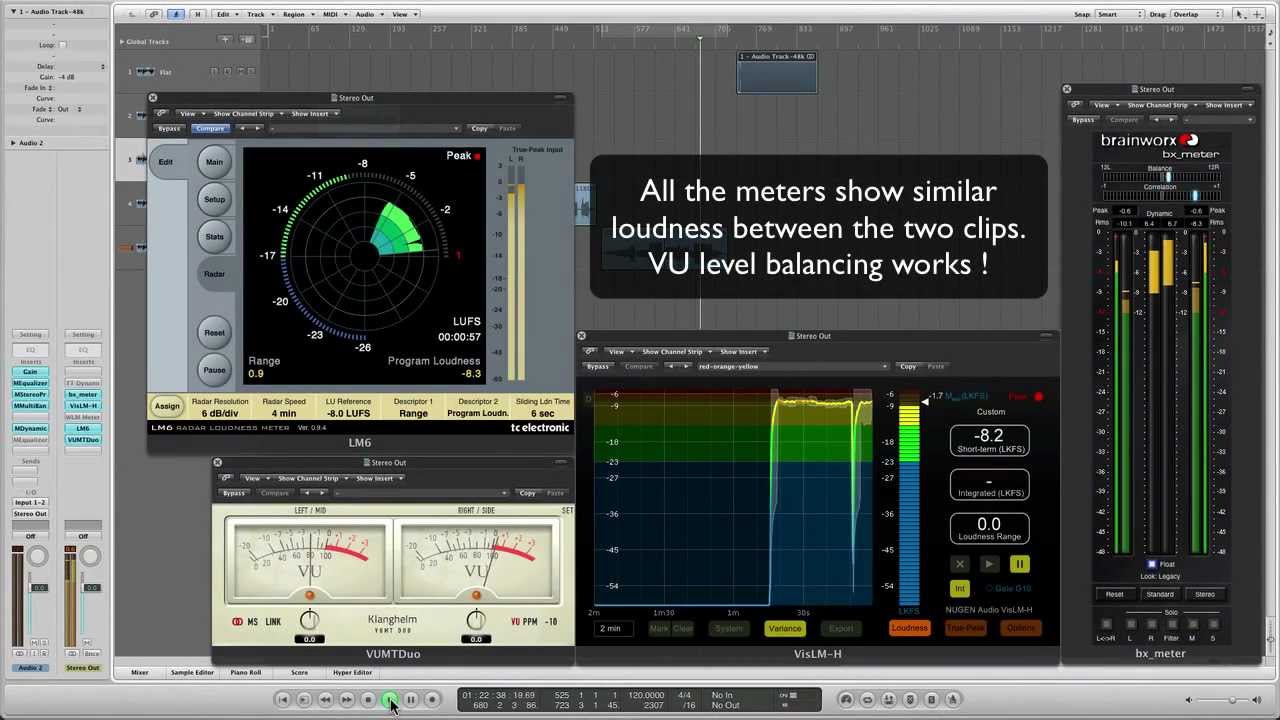Toggle Bypass in VUMTDuo plugin window
Screen dimensions: 1280x720
point(234,493)
